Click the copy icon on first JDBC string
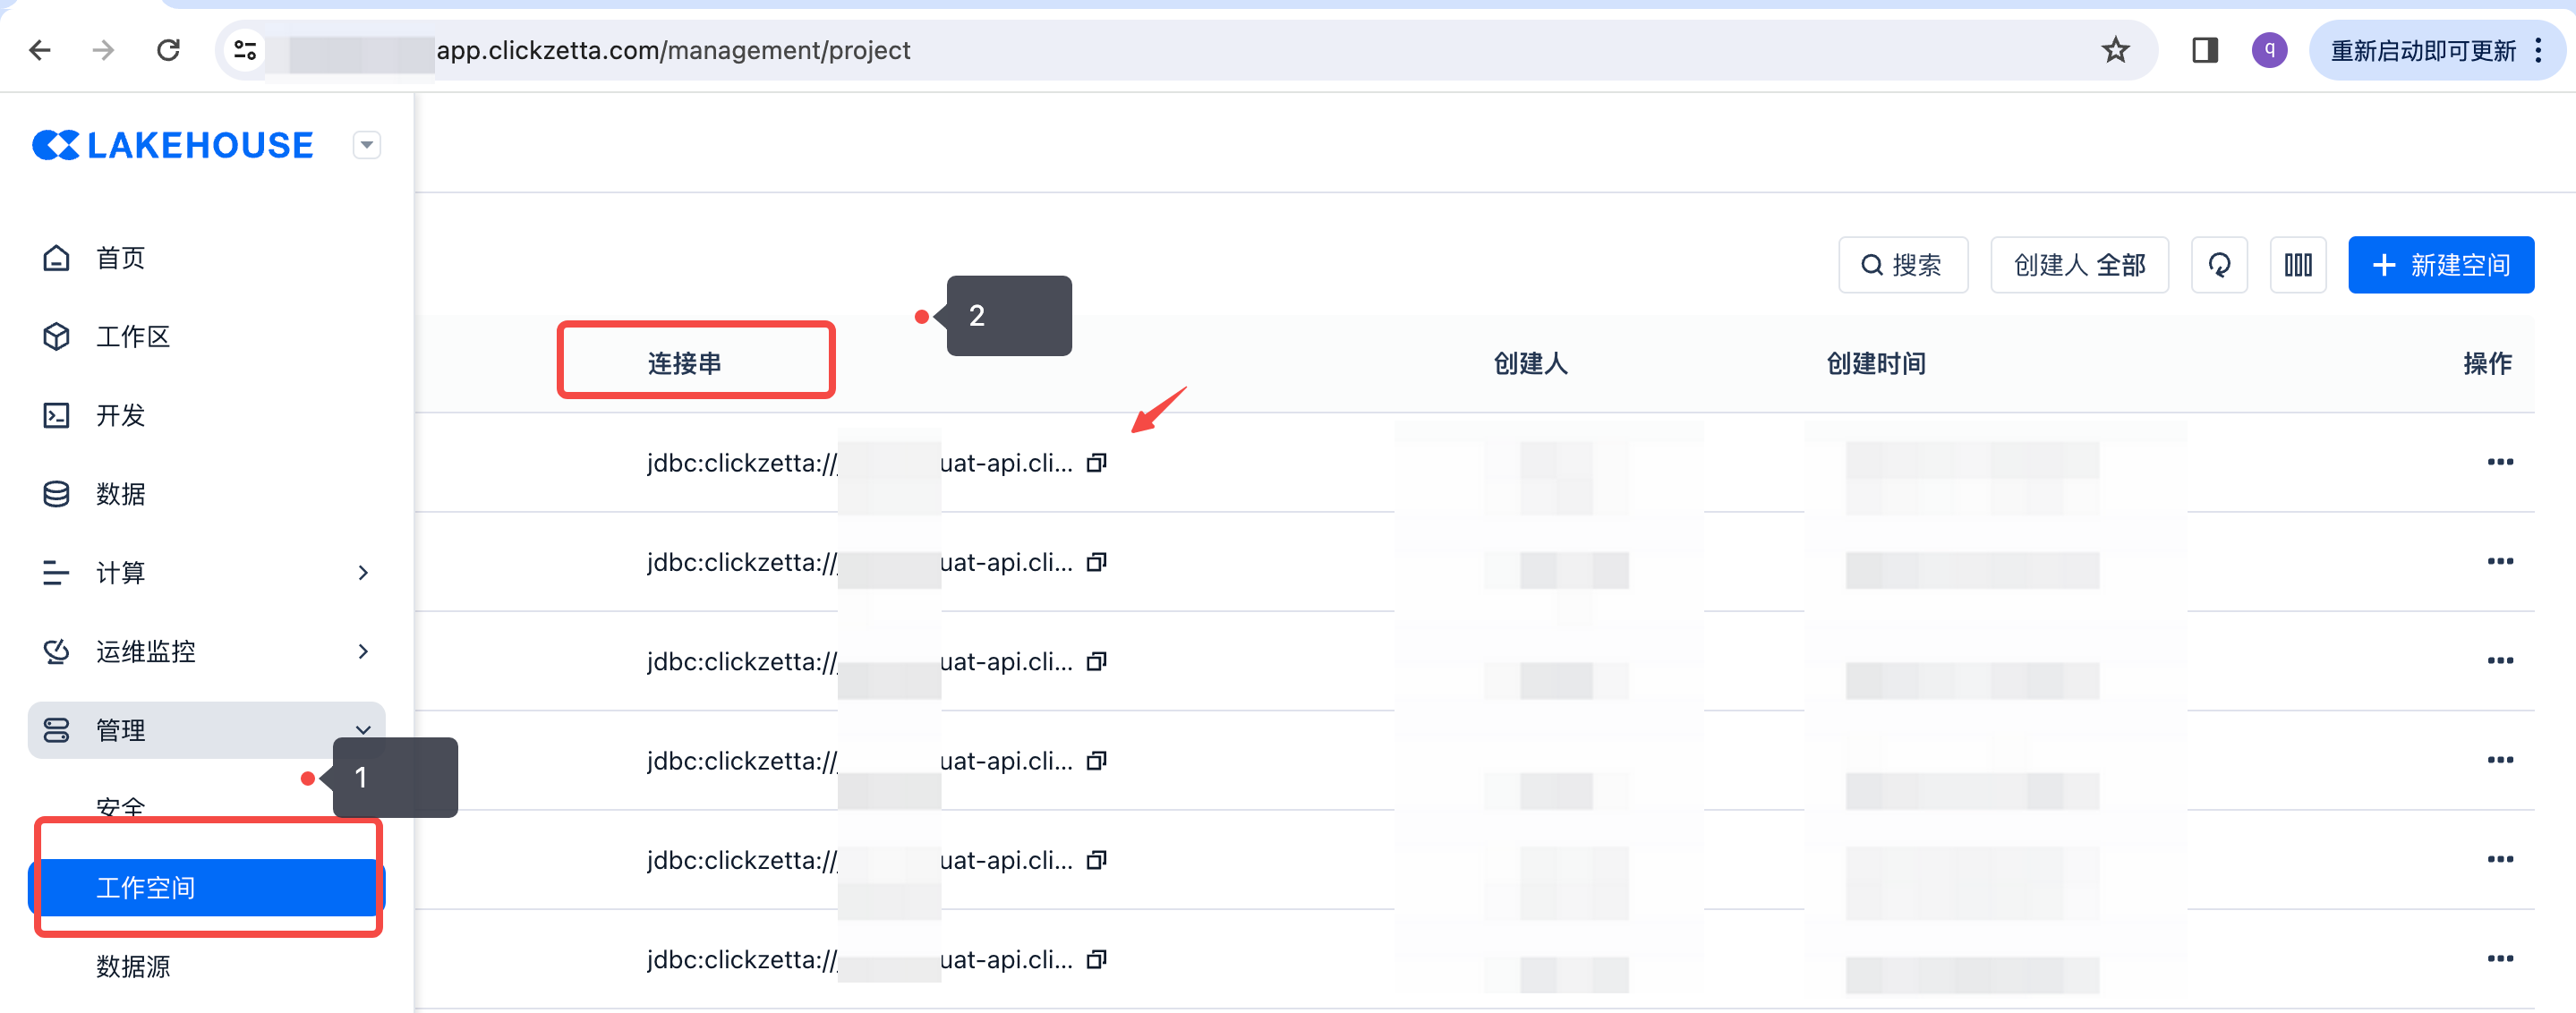This screenshot has width=2576, height=1013. [x=1097, y=463]
